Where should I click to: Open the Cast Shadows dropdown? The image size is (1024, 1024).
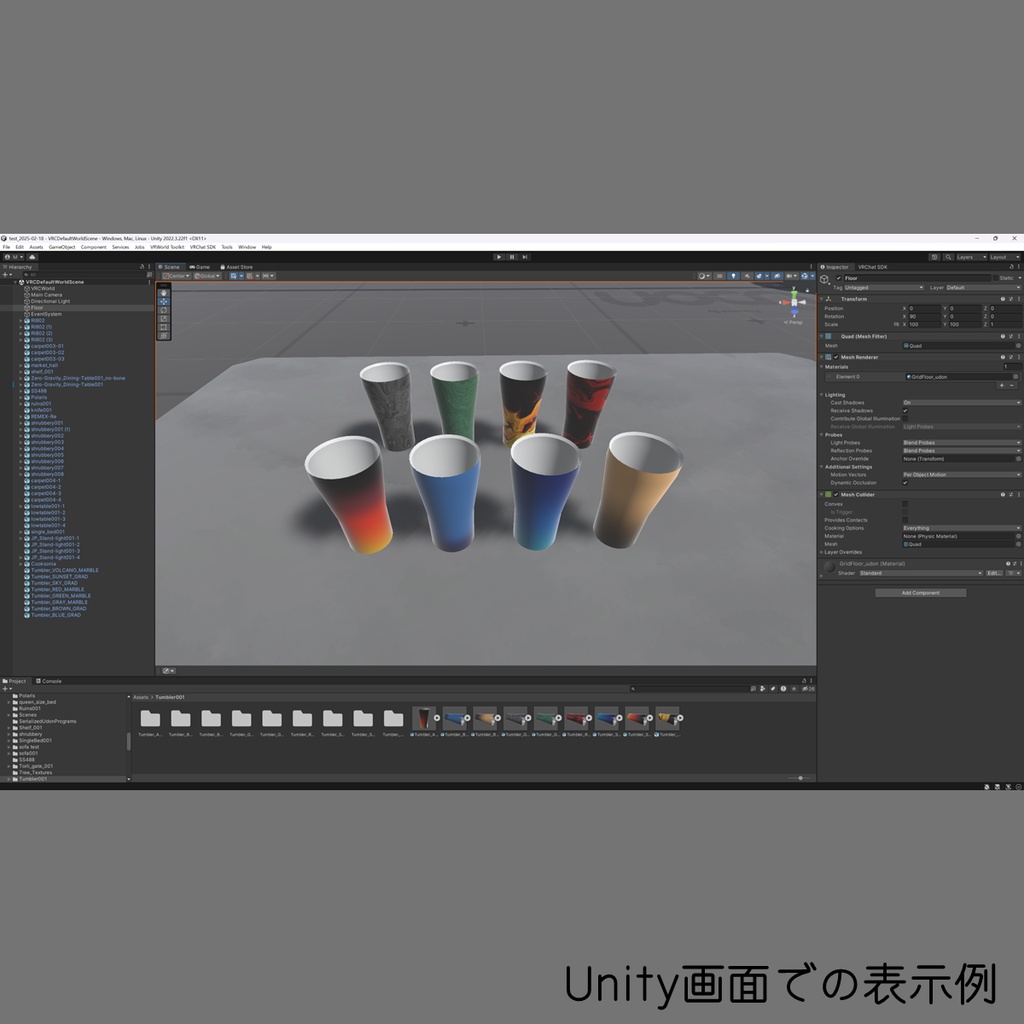tap(962, 403)
